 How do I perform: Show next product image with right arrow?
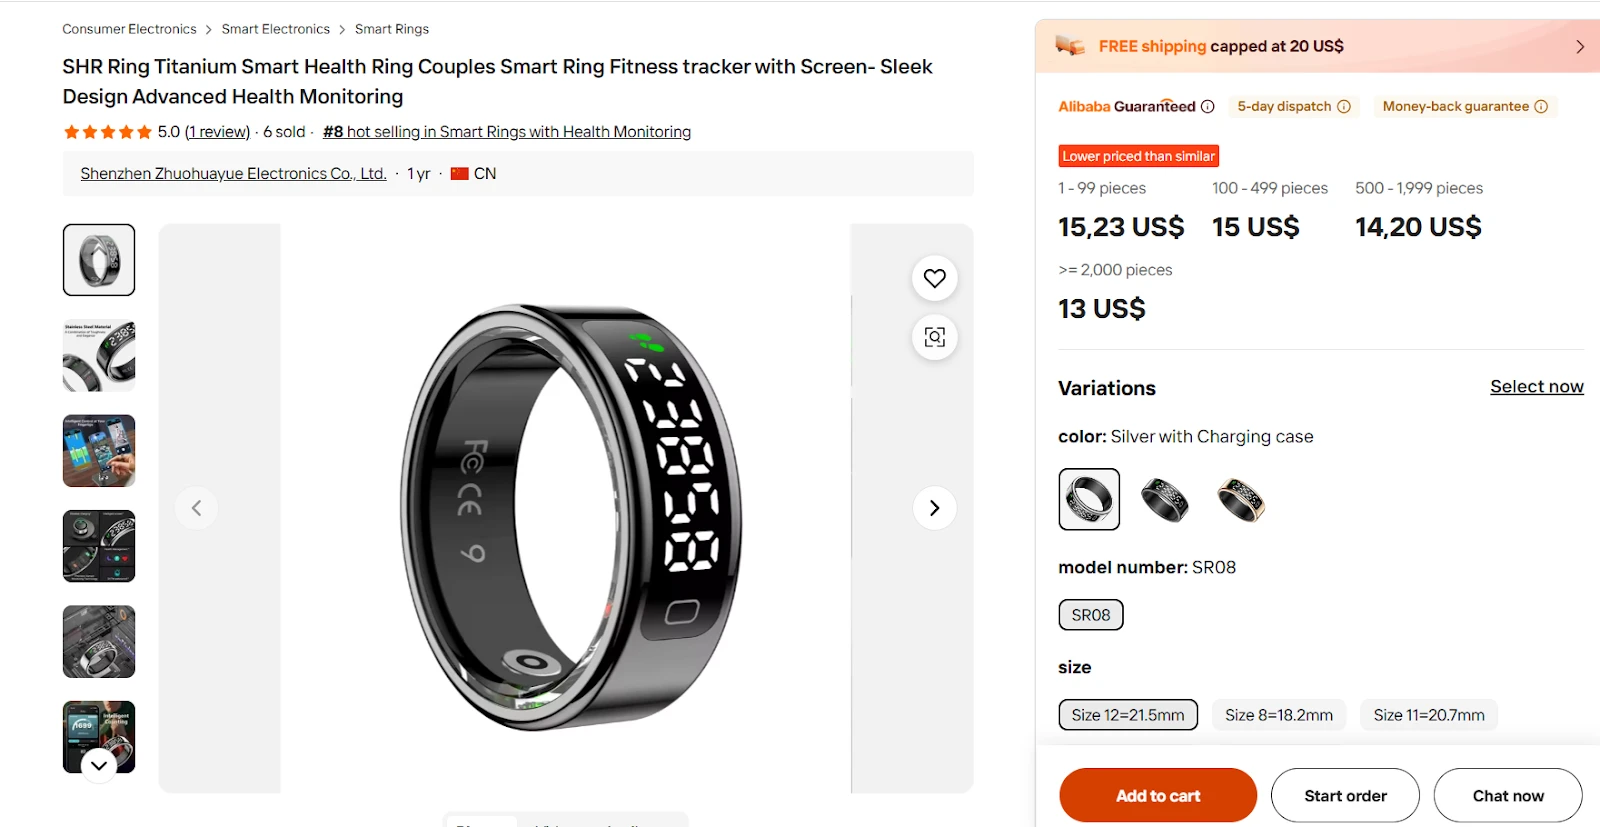[x=934, y=508]
